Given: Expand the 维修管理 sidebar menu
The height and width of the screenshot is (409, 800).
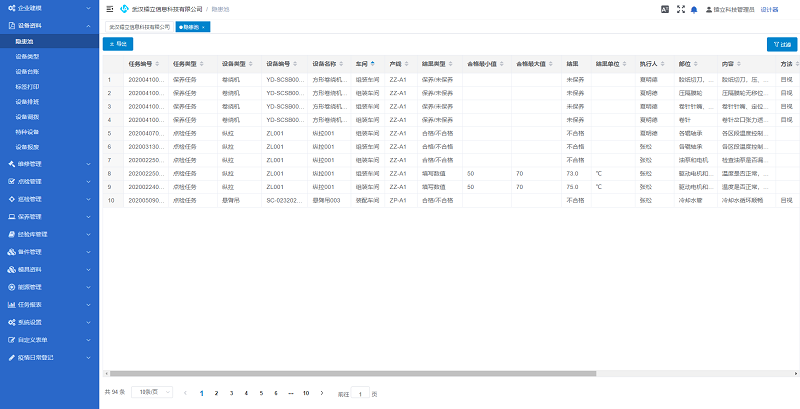Looking at the screenshot, I should (48, 164).
